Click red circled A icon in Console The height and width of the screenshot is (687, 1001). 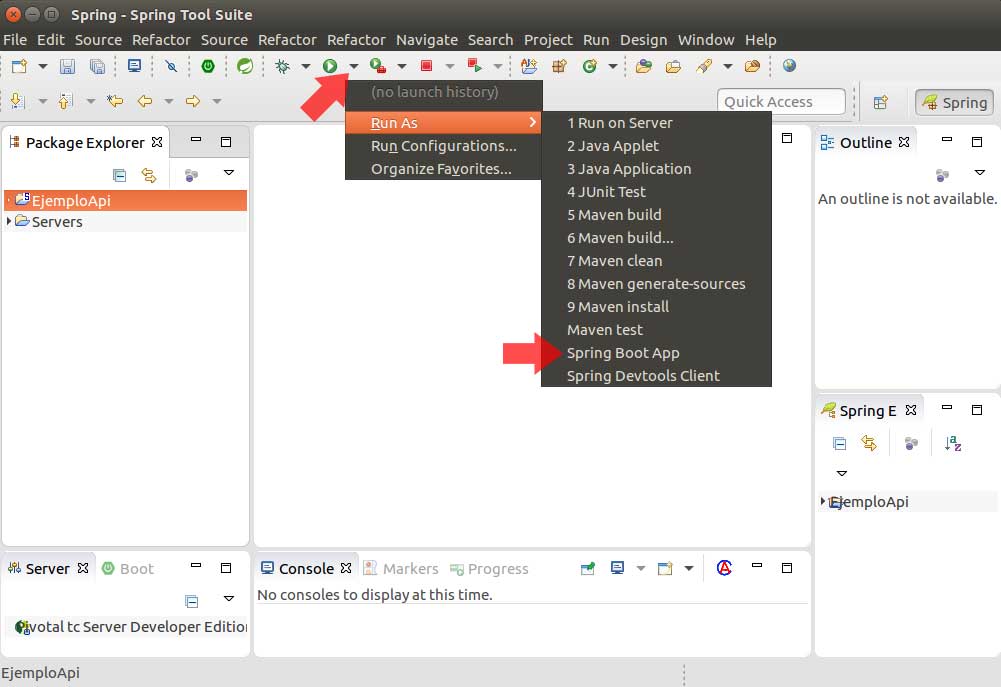[724, 568]
